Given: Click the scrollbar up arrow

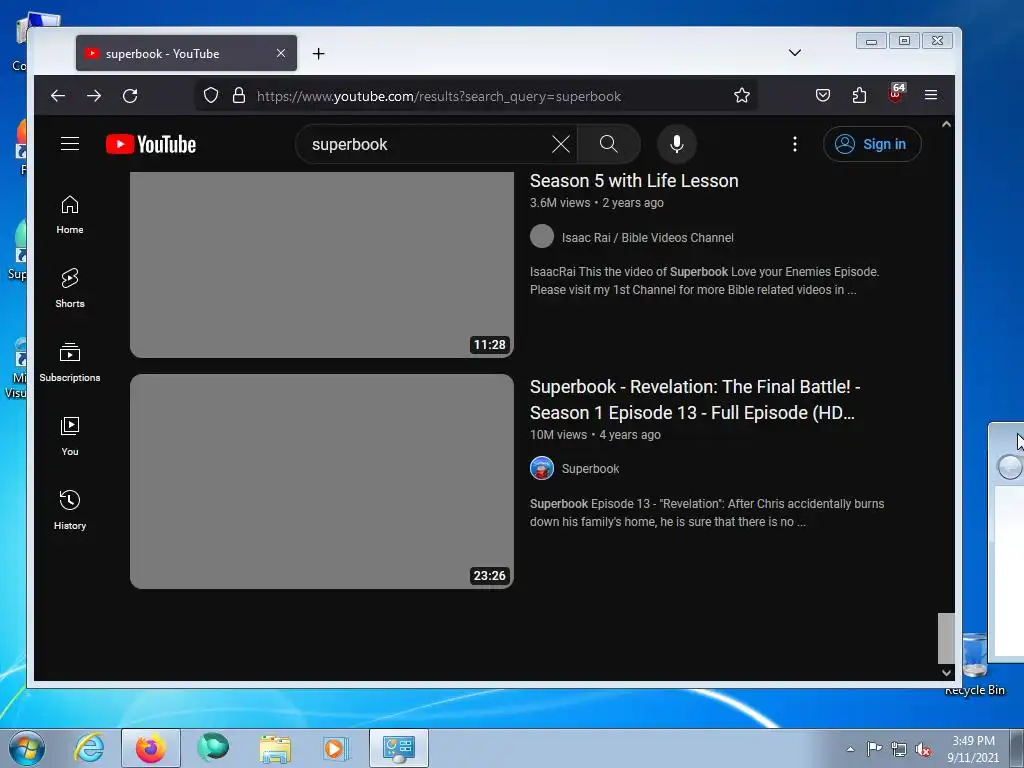Looking at the screenshot, I should [946, 124].
